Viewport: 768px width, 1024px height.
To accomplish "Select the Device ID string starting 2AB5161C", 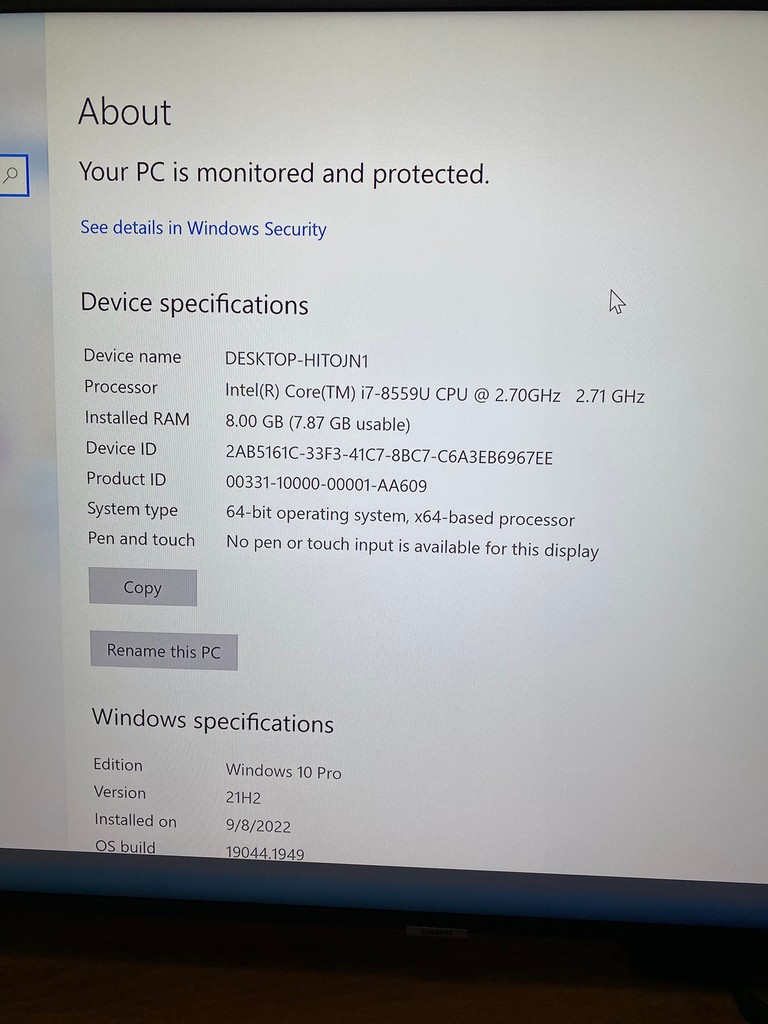I will coord(389,455).
